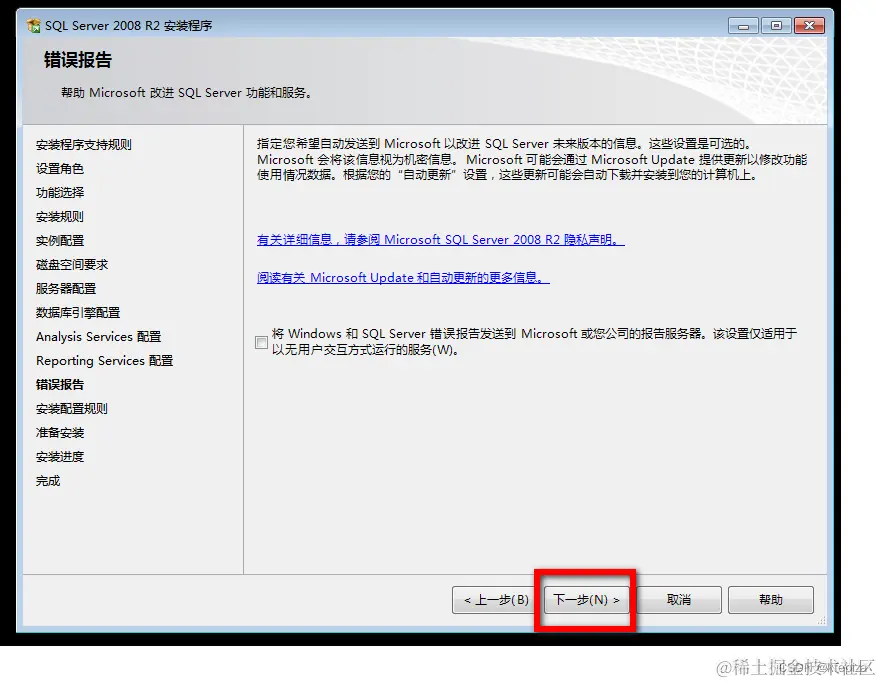Image resolution: width=882 pixels, height=684 pixels.
Task: Click the 下一步(N) button
Action: (586, 600)
